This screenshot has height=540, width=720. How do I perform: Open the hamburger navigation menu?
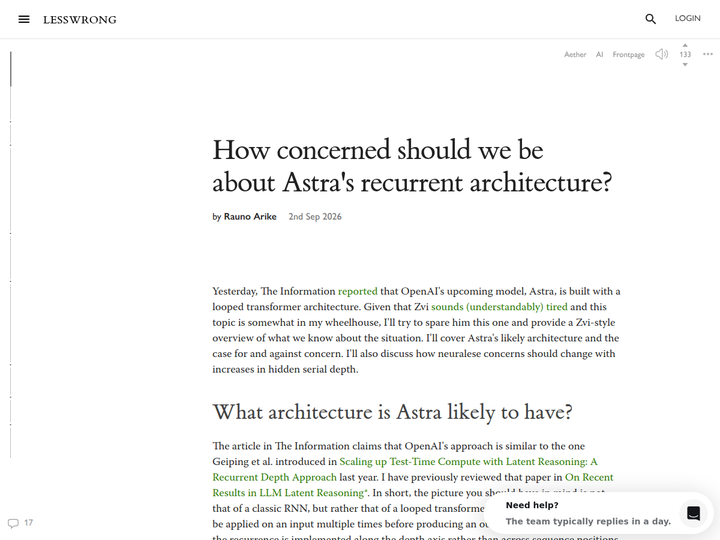(24, 19)
